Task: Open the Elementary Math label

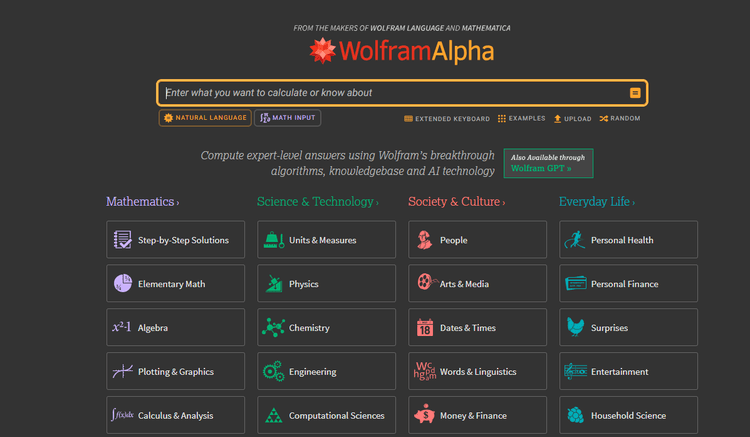Action: [171, 284]
